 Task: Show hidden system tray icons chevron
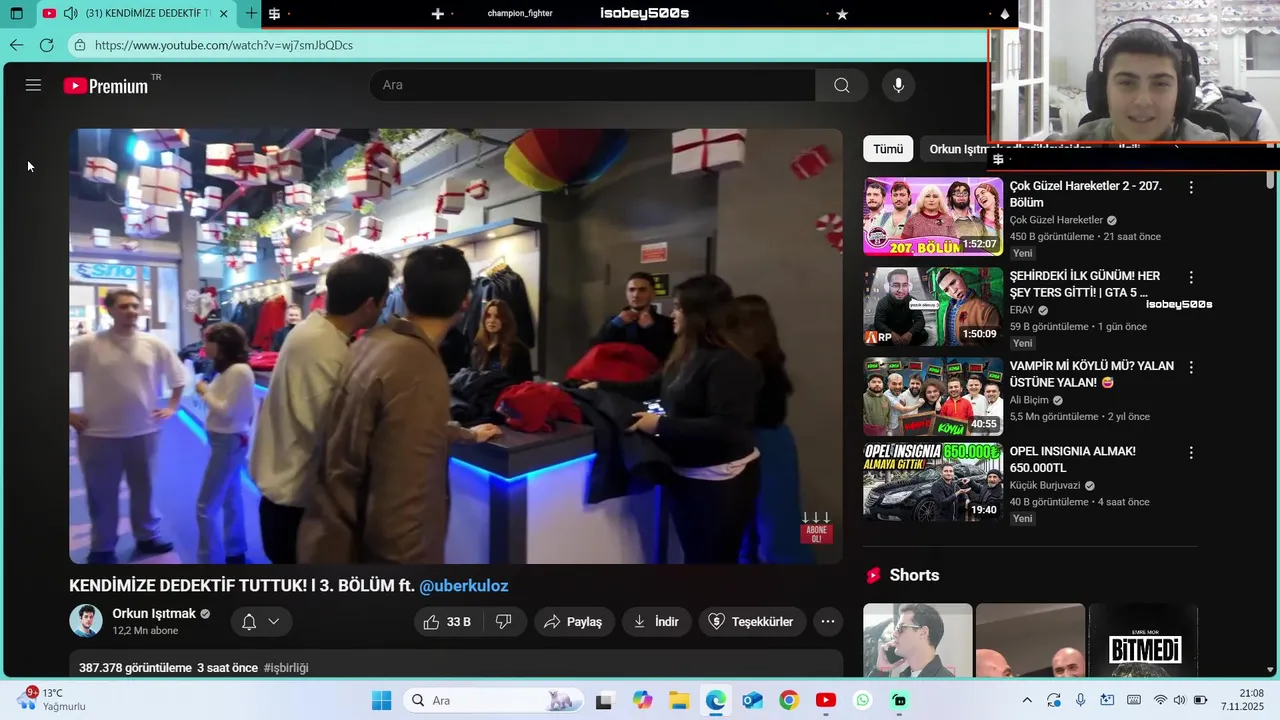click(x=1027, y=700)
